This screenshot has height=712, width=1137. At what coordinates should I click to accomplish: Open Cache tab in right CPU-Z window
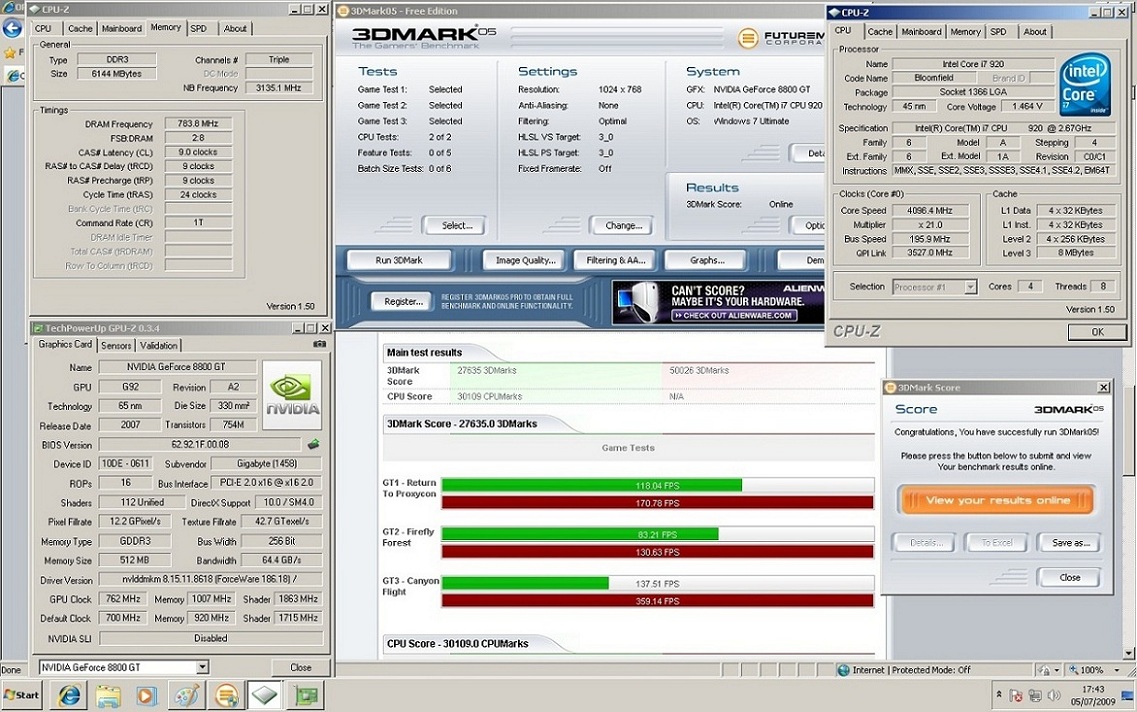tap(880, 32)
